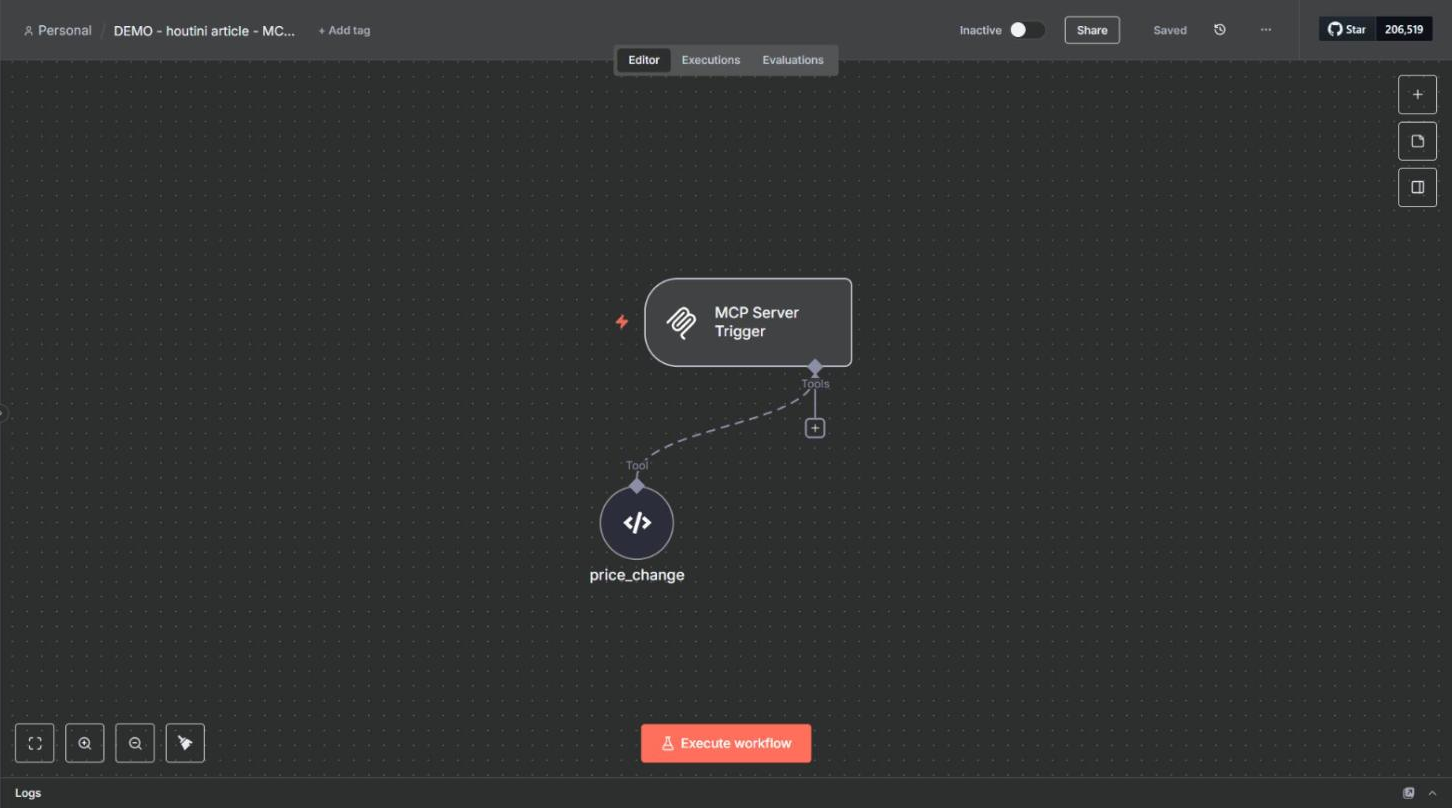Open the Evaluations tab
The height and width of the screenshot is (808, 1452).
793,60
